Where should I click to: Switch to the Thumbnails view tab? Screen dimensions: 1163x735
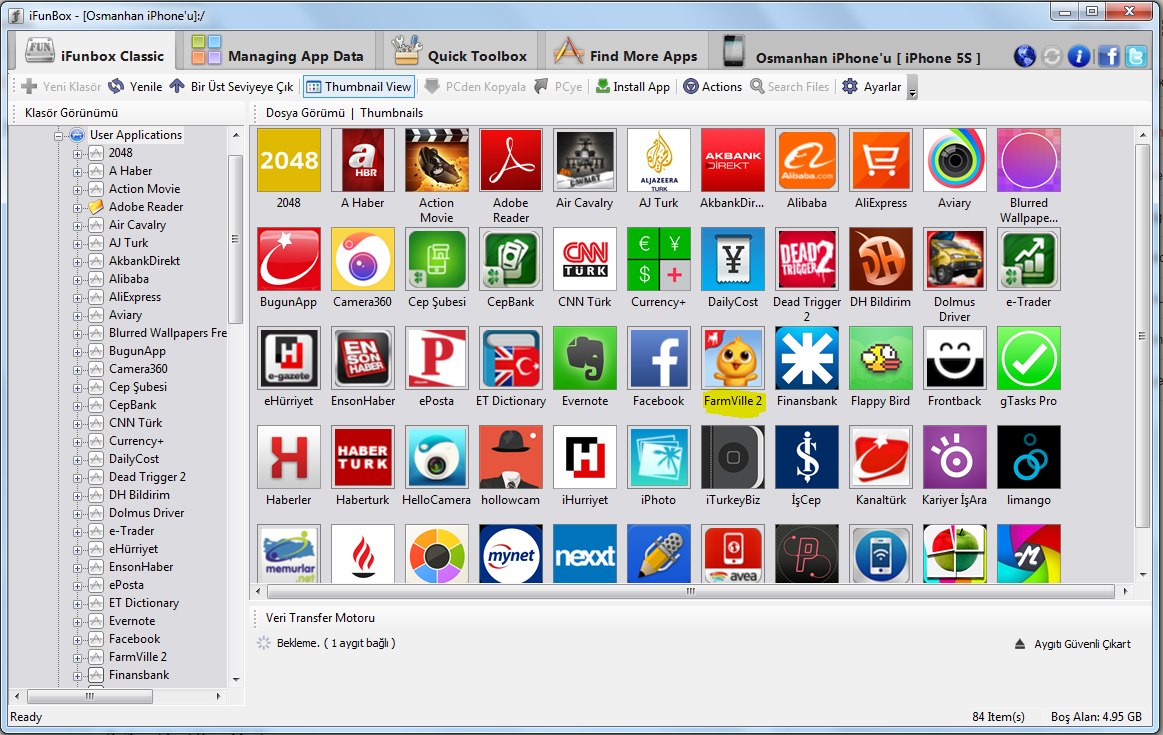[x=392, y=113]
